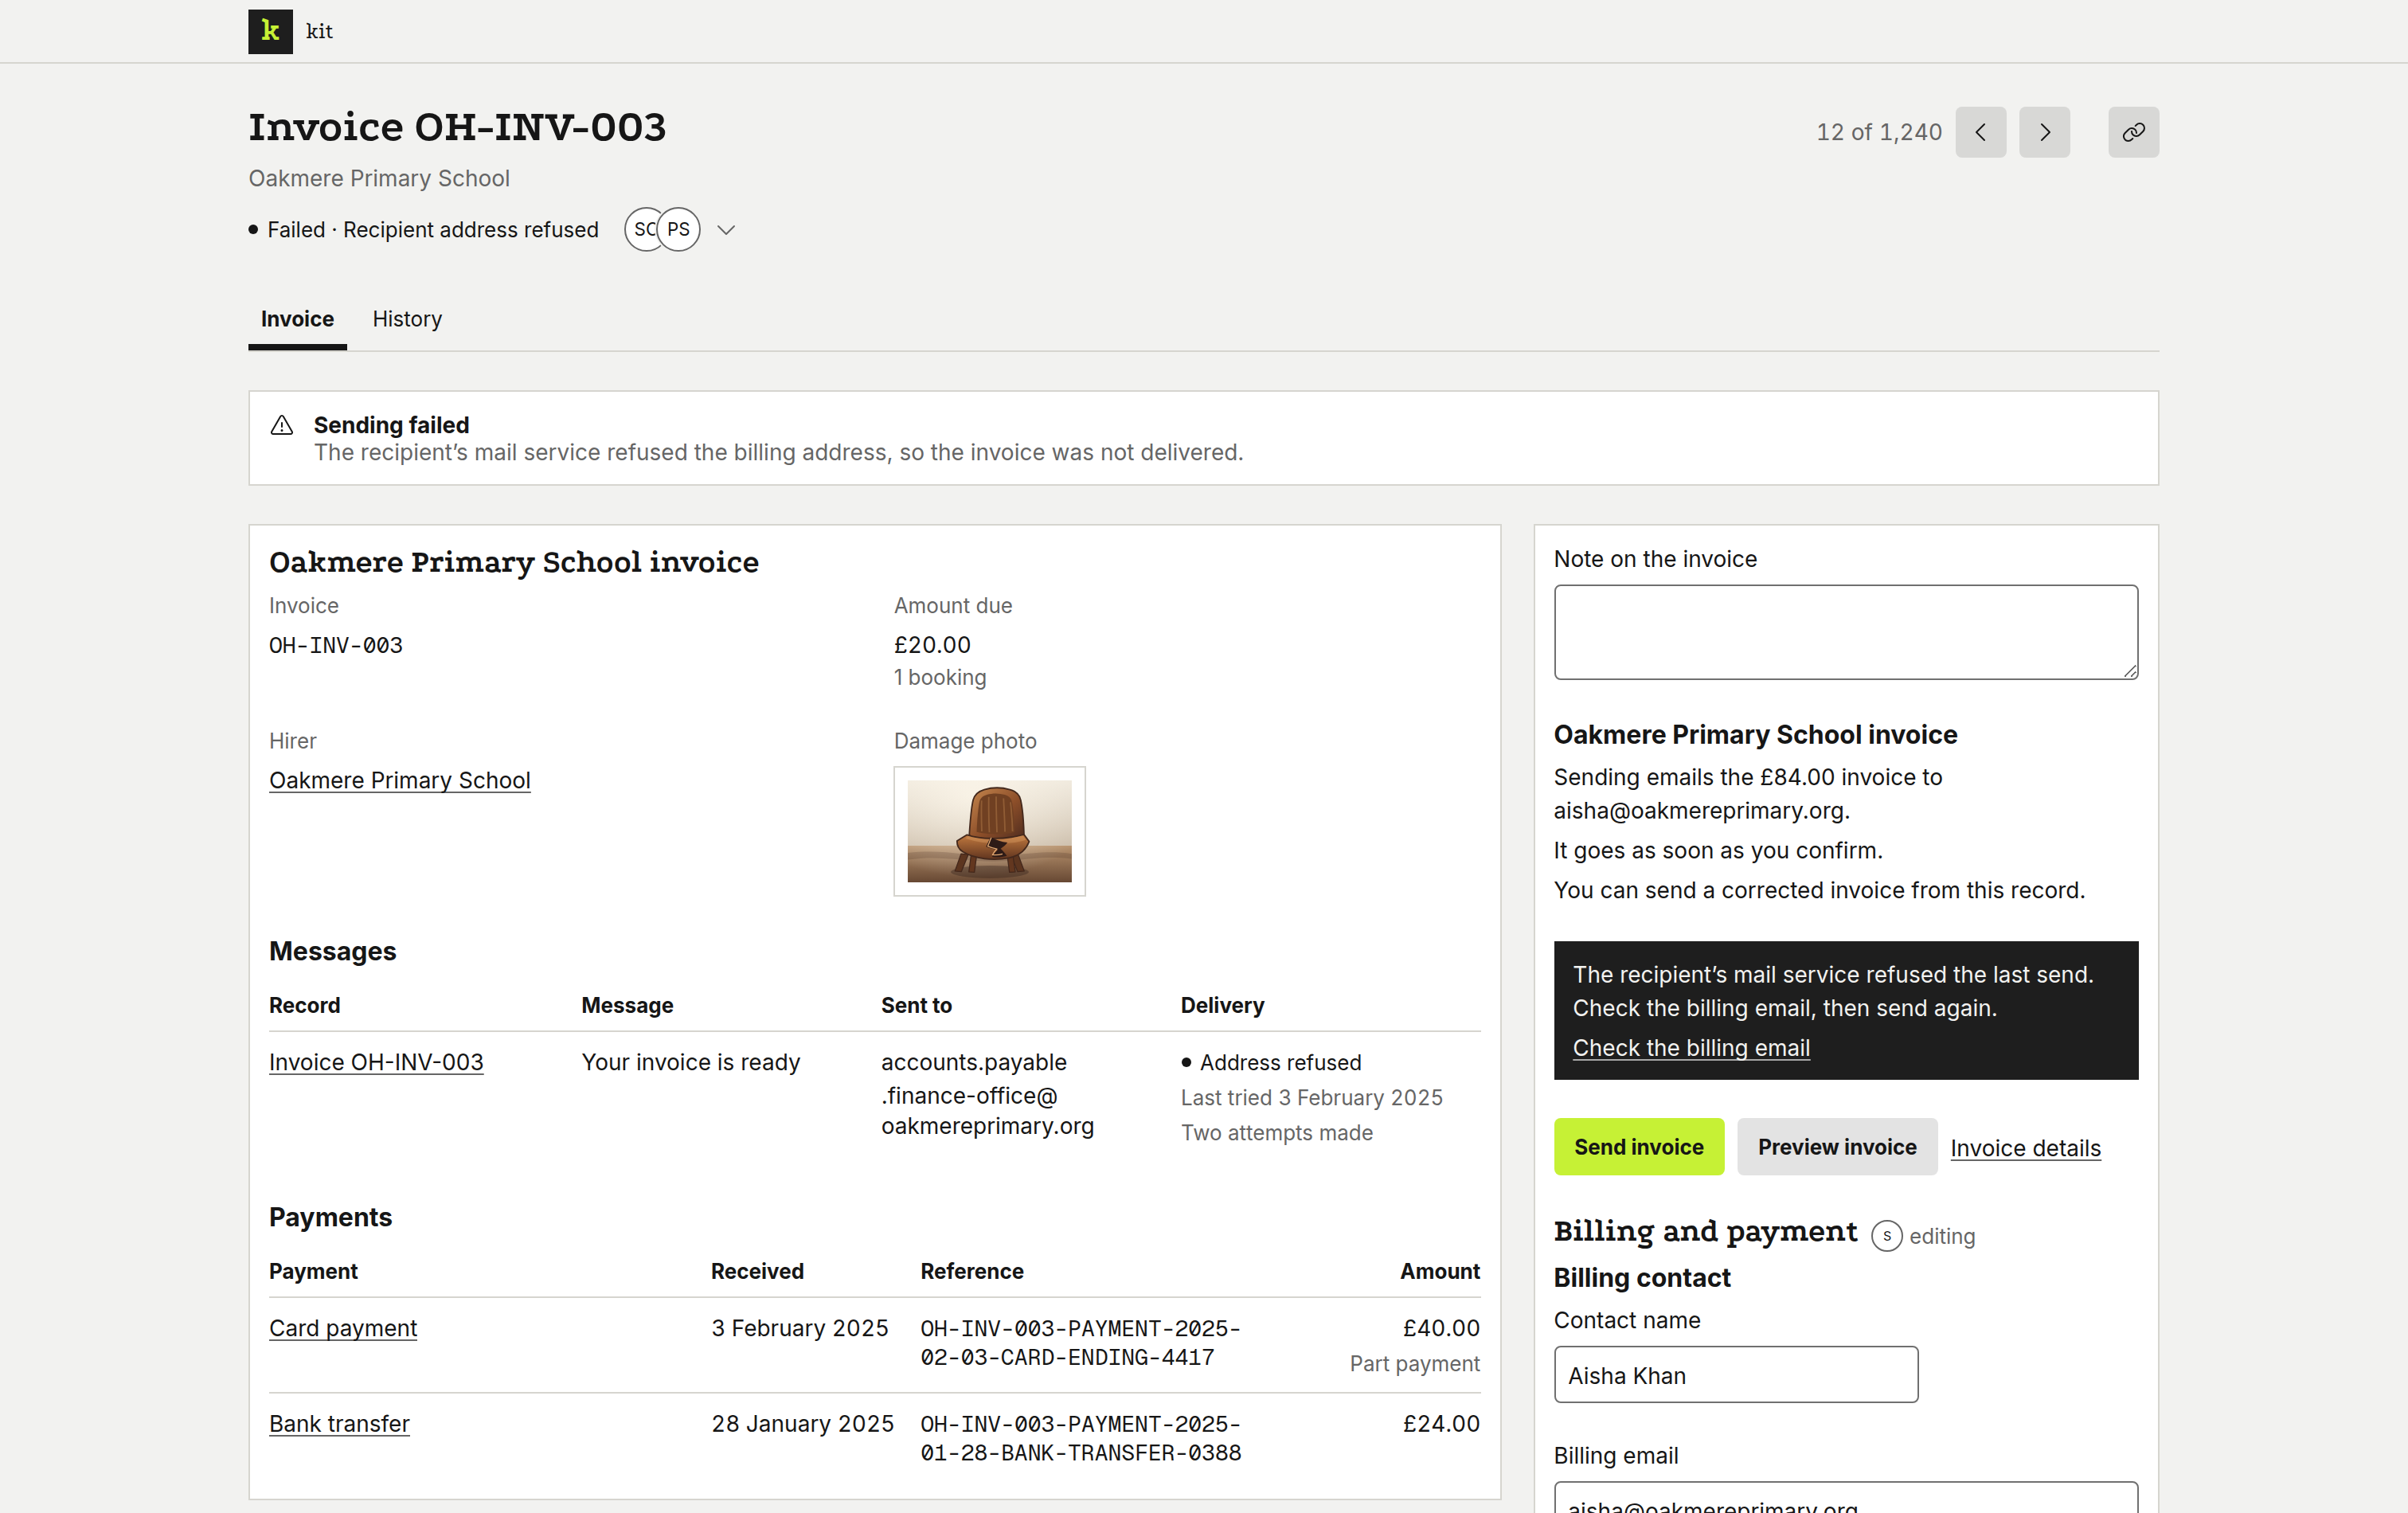Viewport: 2408px width, 1513px height.
Task: Click the PS assignee avatar
Action: point(679,229)
